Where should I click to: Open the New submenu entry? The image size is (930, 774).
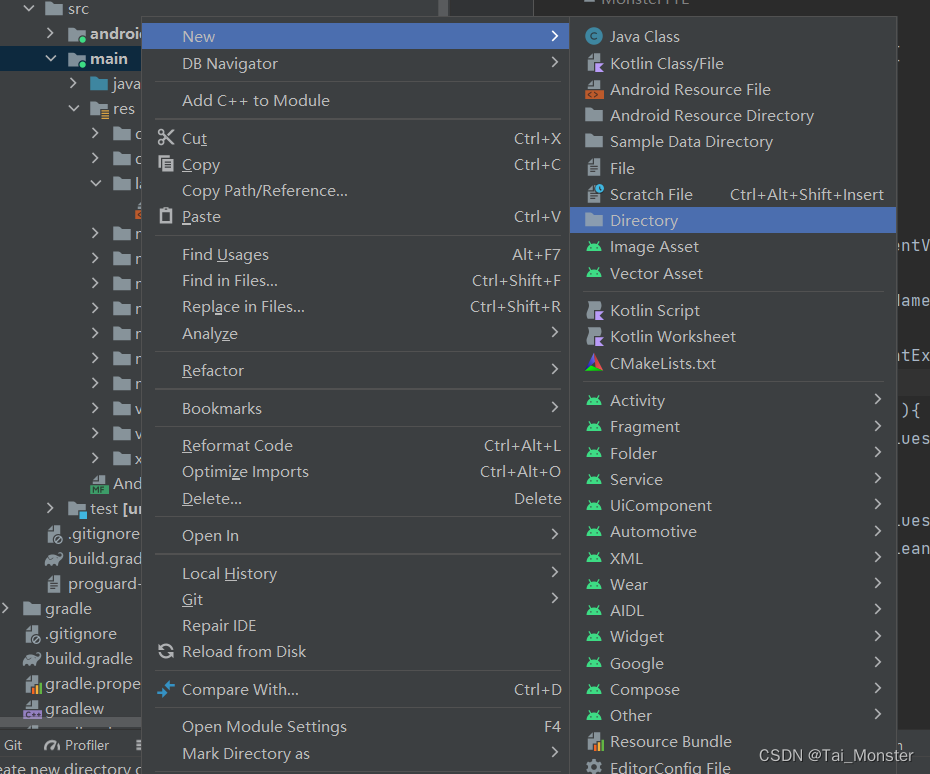(355, 36)
